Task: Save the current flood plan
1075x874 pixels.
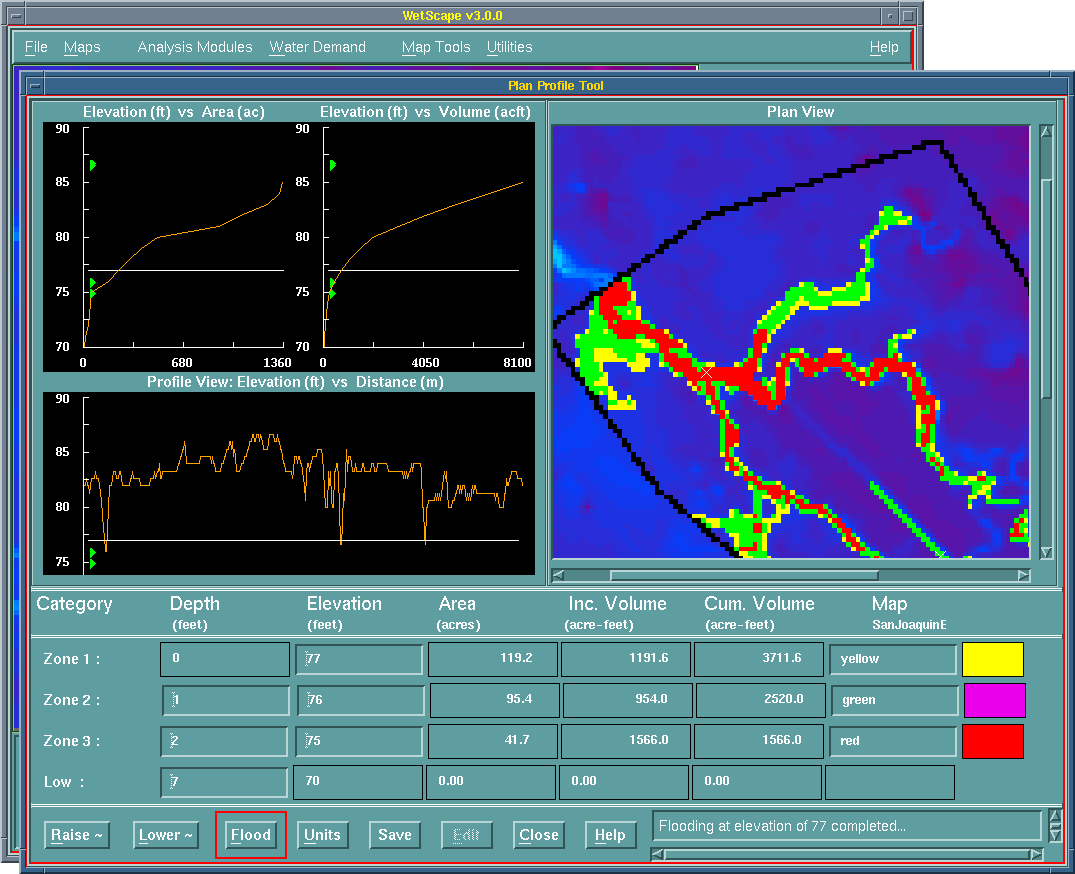Action: pyautogui.click(x=394, y=835)
